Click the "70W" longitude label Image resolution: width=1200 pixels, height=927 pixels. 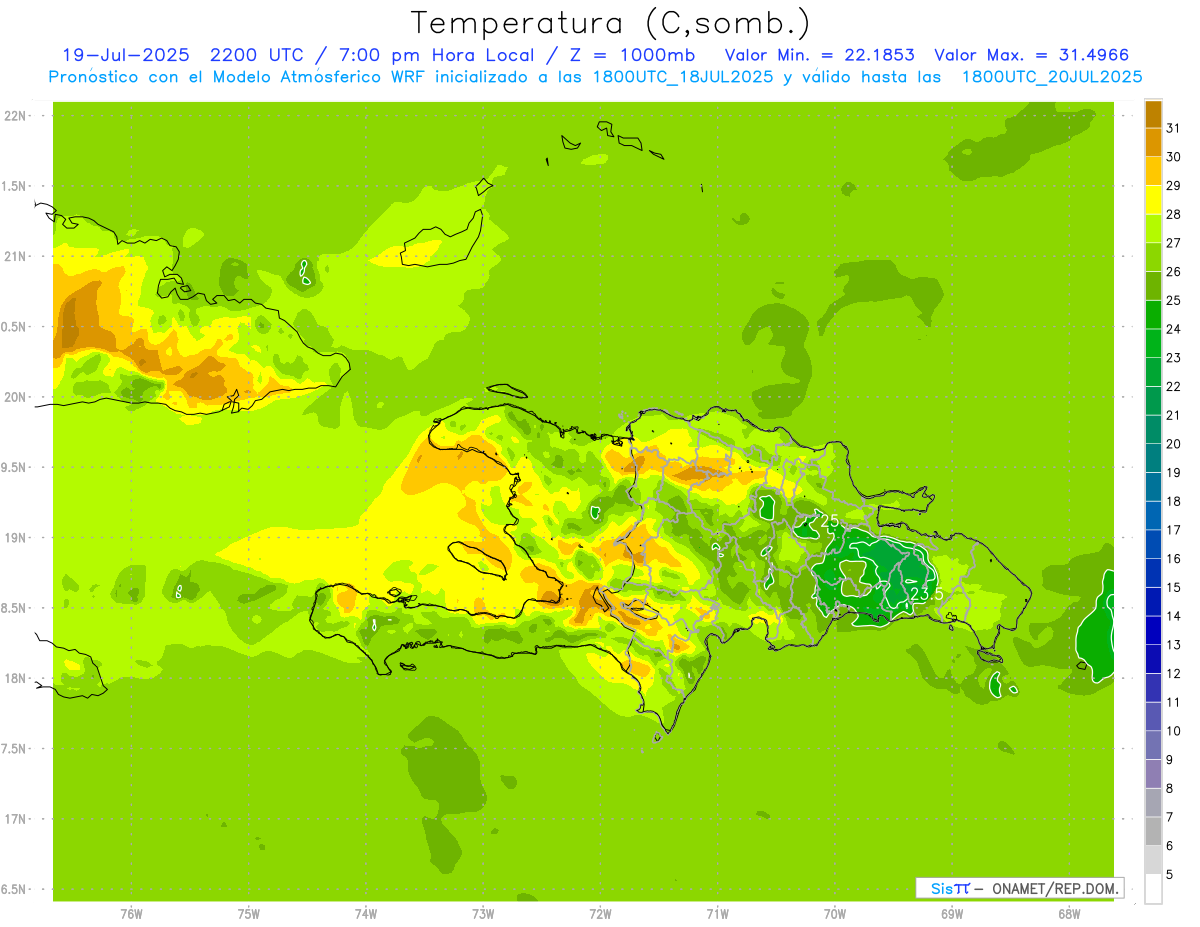pos(834,914)
